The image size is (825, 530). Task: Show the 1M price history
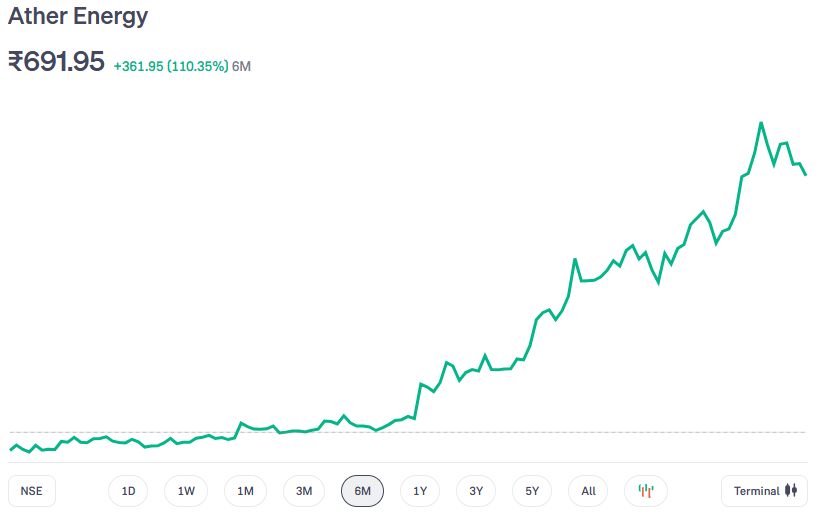(245, 491)
